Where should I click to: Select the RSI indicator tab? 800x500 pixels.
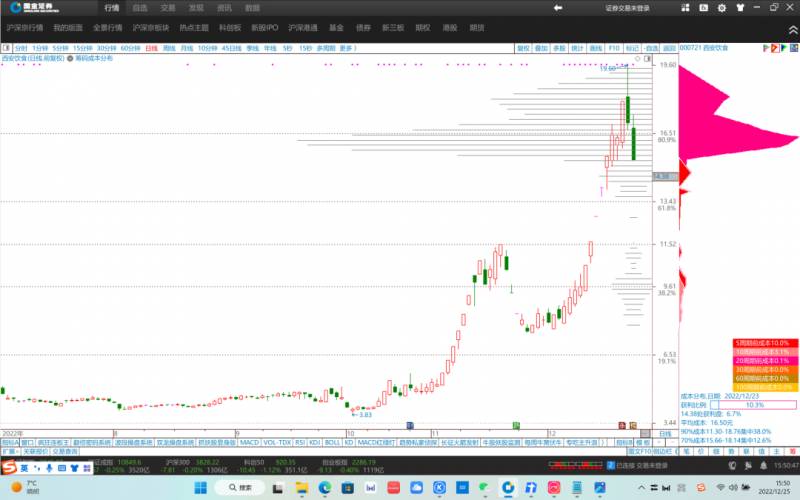coord(299,442)
